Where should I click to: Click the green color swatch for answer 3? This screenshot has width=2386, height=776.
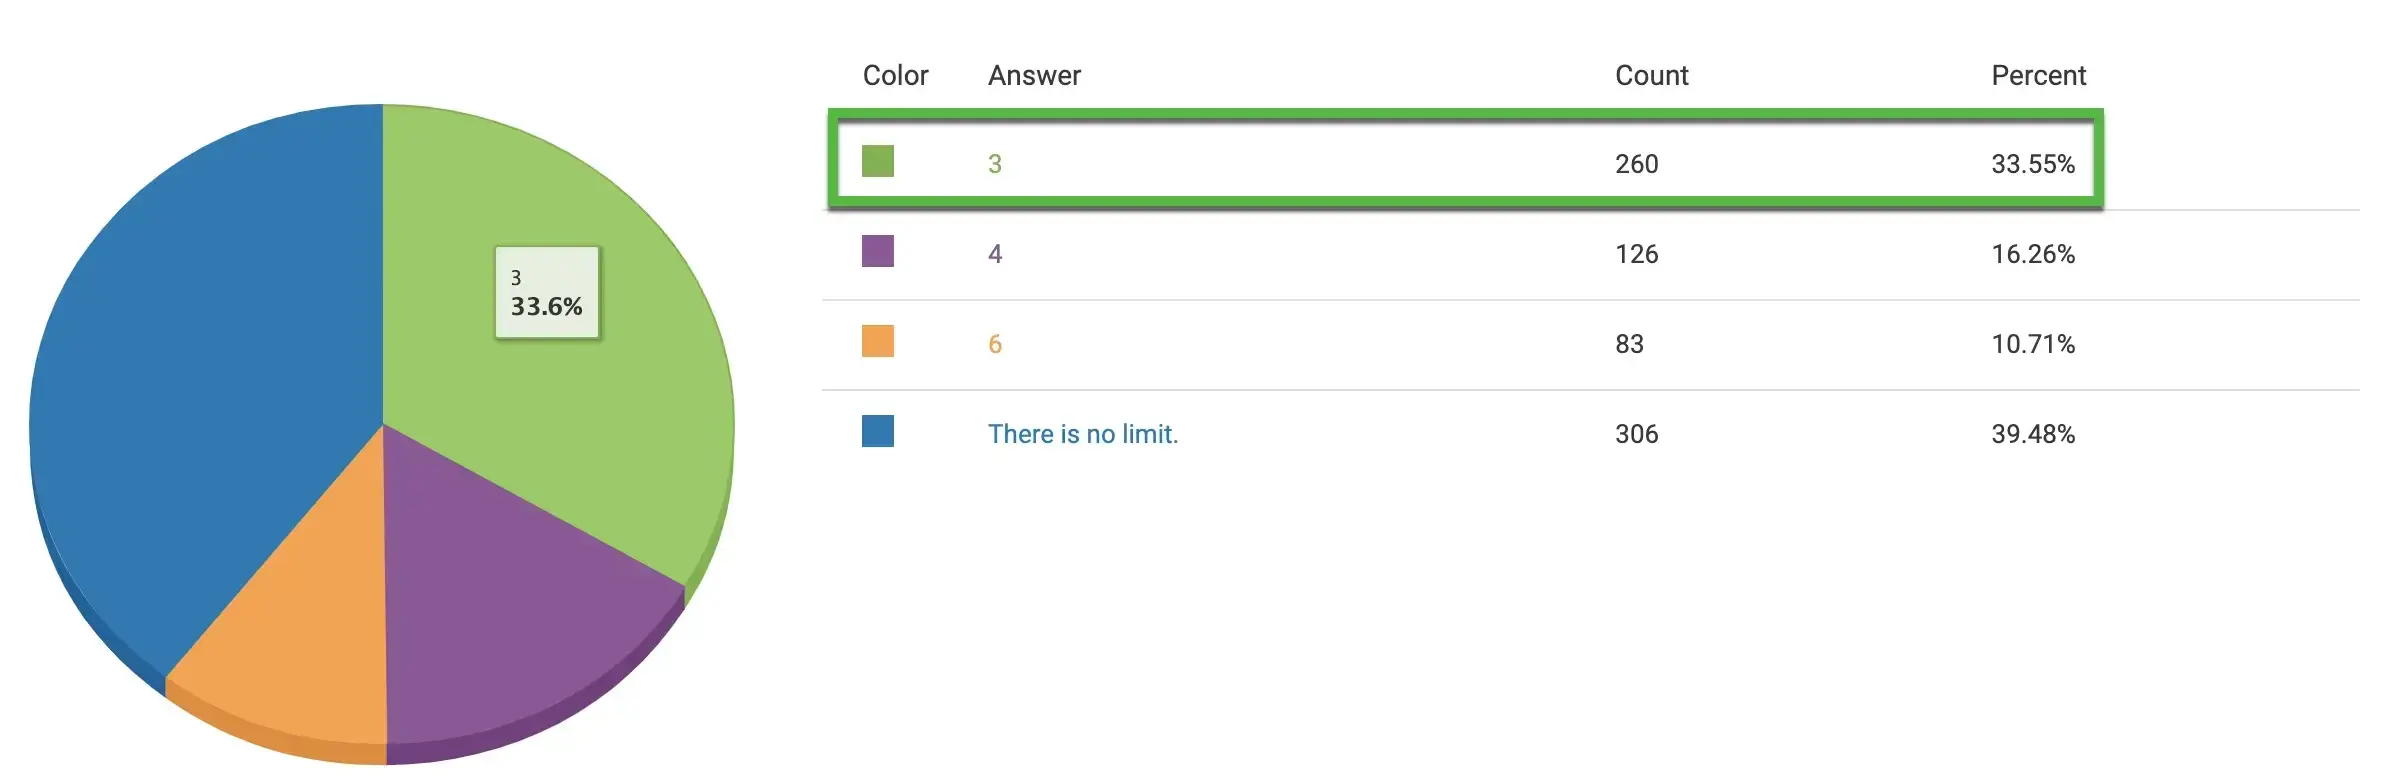tap(877, 161)
